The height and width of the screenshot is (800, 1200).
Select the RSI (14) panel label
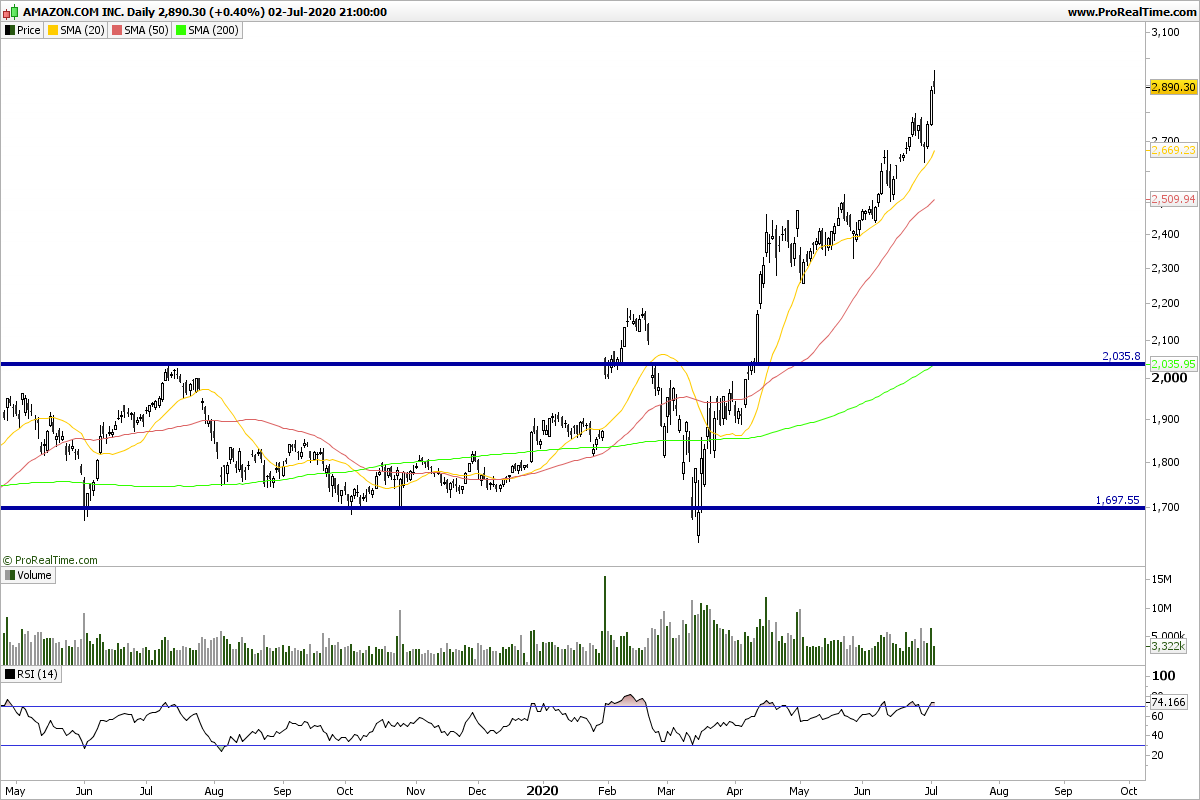click(38, 674)
